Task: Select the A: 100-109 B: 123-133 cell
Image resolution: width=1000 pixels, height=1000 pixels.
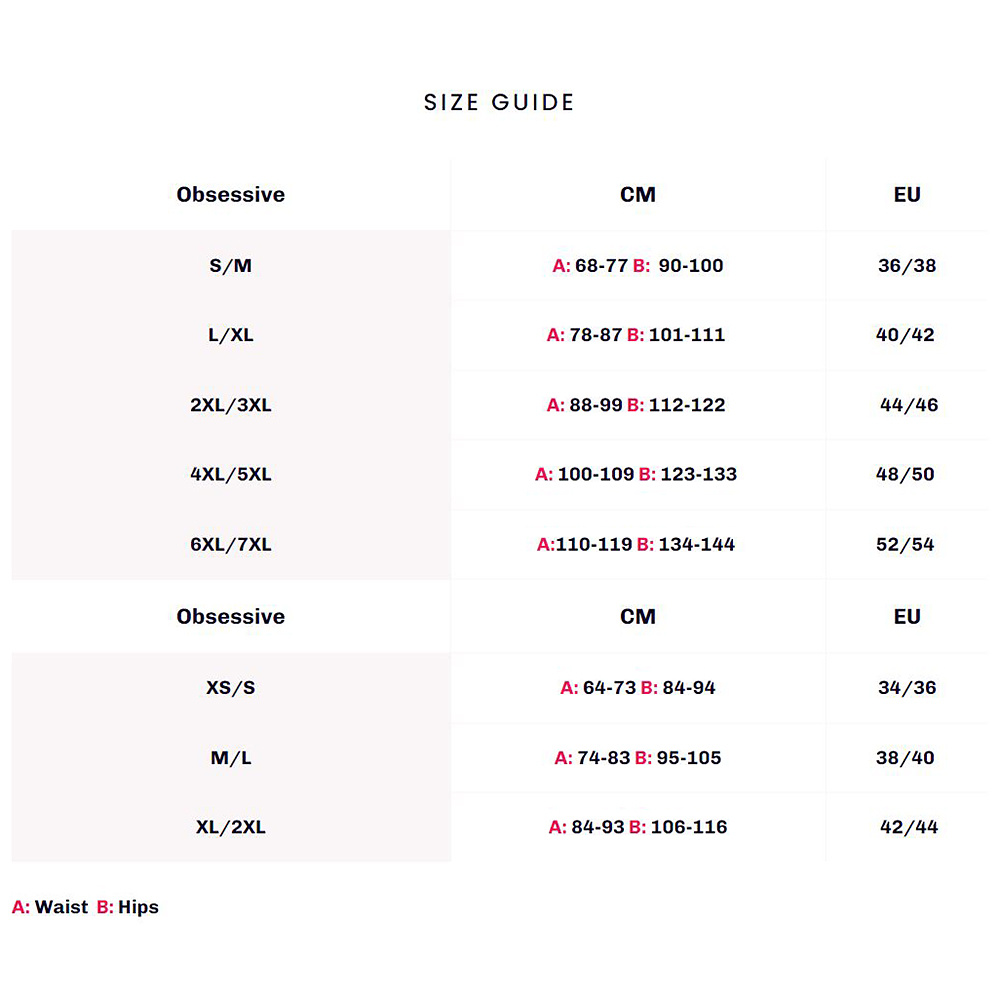Action: [x=636, y=474]
